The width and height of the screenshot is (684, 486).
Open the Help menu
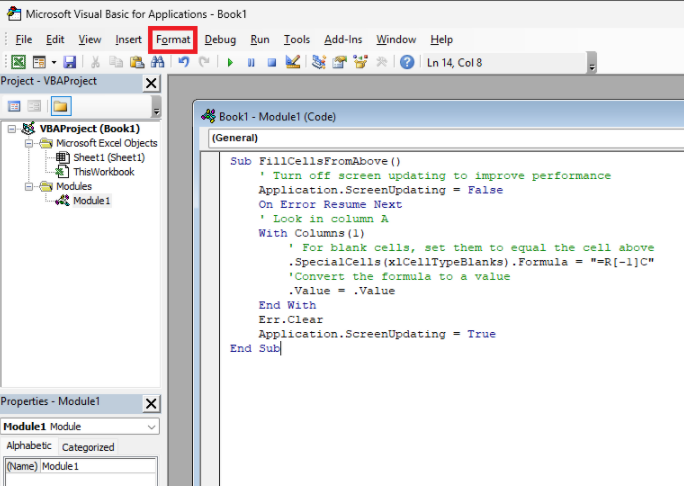(x=441, y=40)
